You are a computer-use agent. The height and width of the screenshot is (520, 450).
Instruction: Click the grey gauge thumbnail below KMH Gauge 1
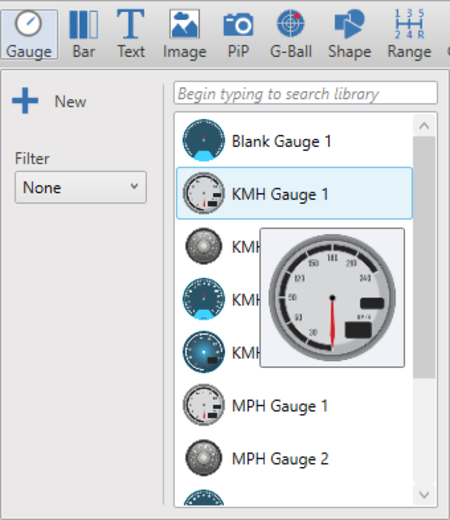click(204, 246)
